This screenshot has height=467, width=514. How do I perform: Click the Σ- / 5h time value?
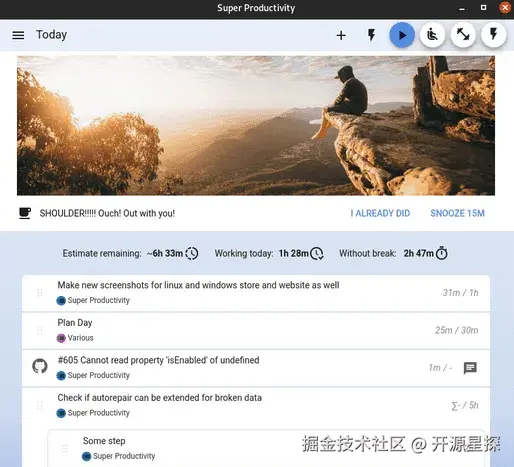[x=465, y=405]
